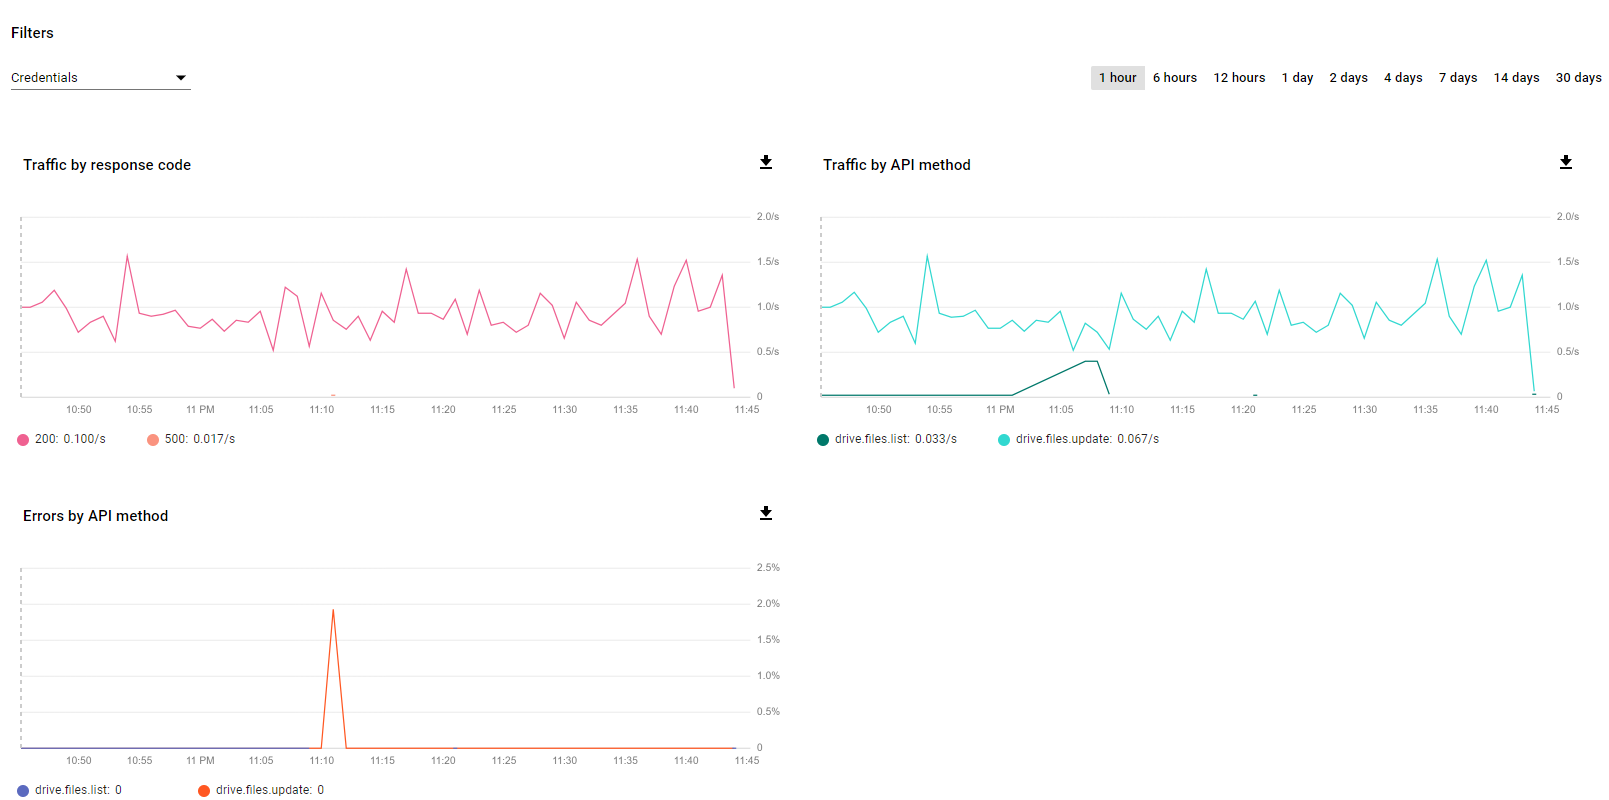Viewport: 1609px width, 800px height.
Task: Pick the 4 days range
Action: click(x=1403, y=78)
